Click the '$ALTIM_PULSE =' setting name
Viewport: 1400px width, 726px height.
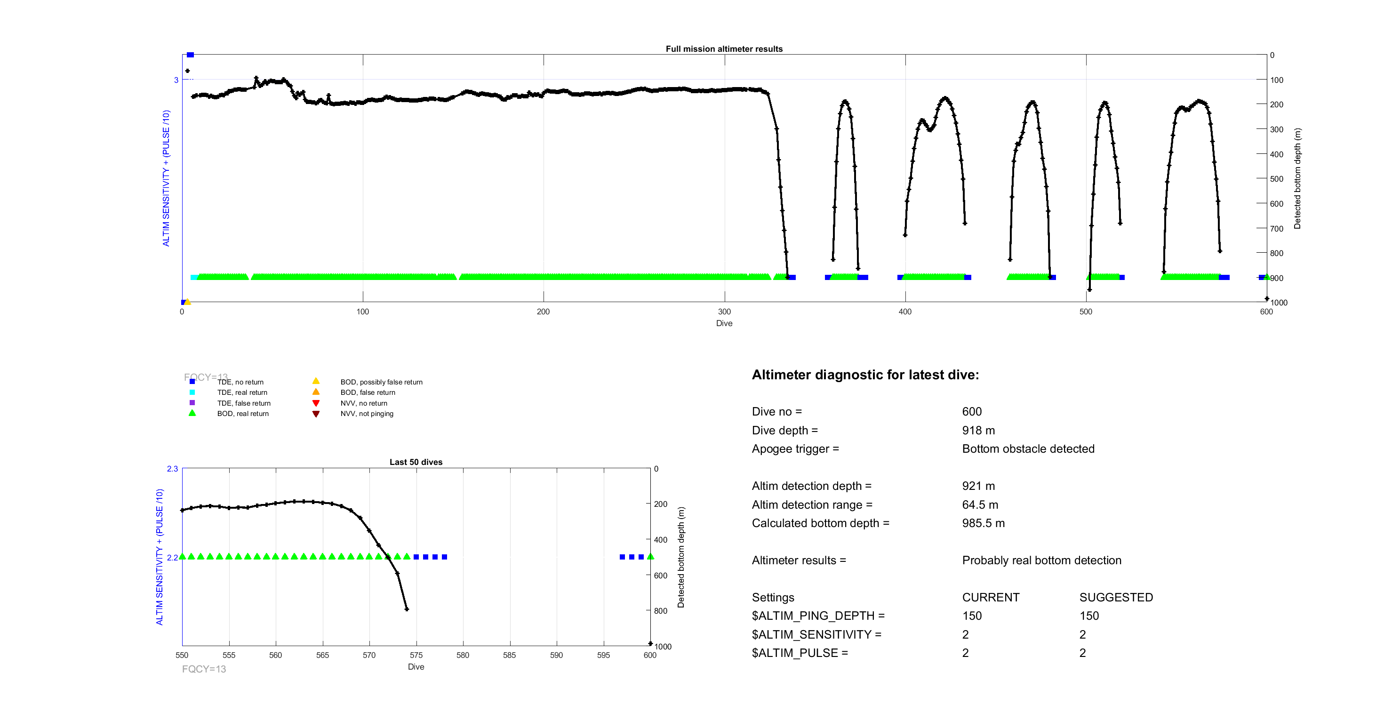coord(800,654)
